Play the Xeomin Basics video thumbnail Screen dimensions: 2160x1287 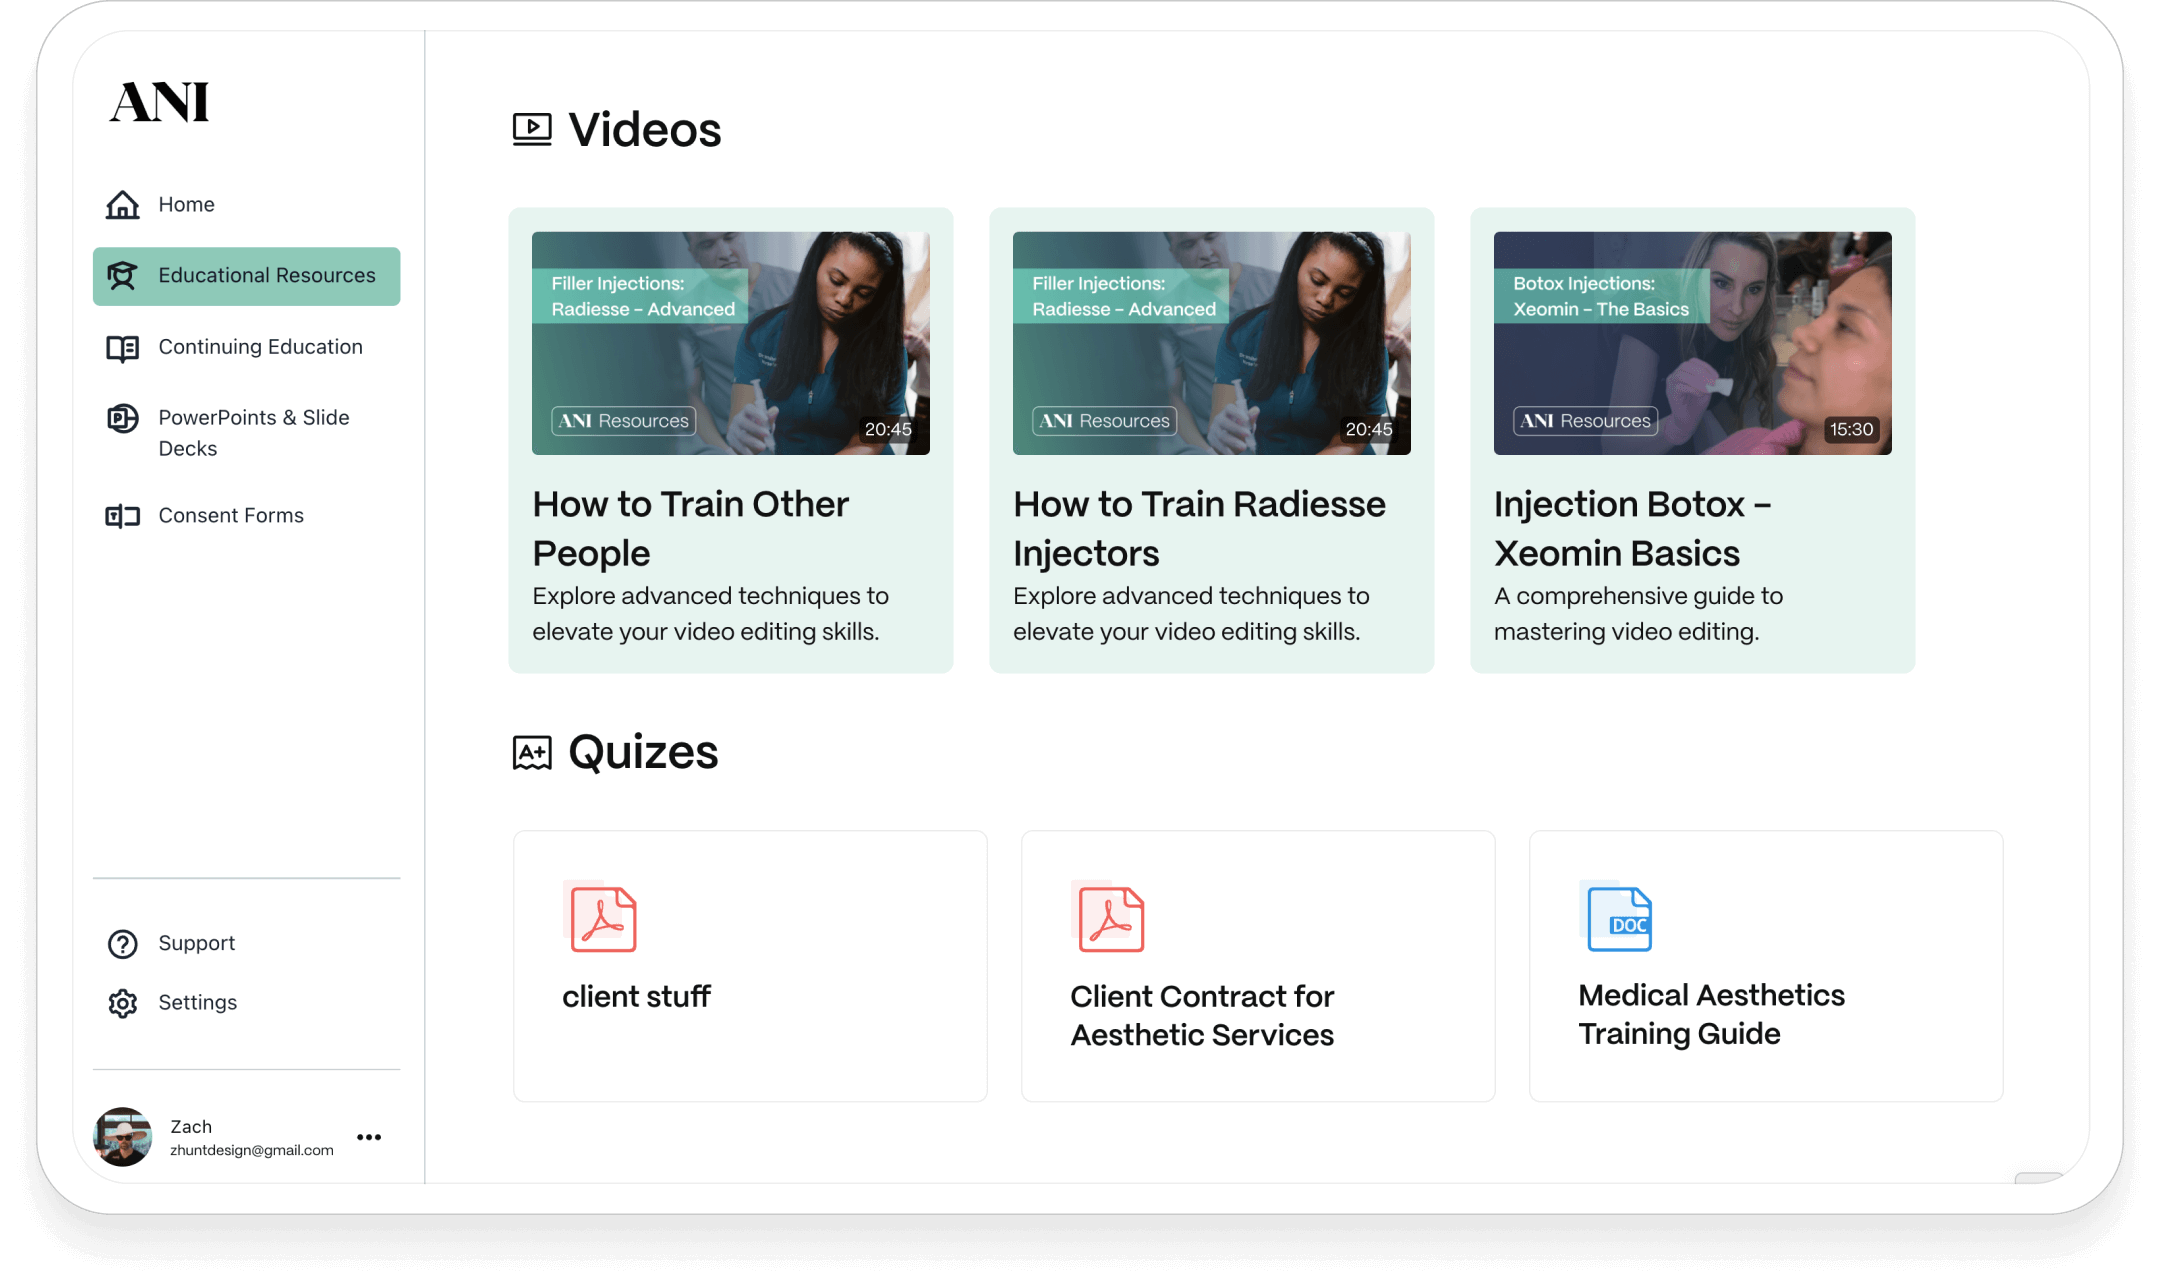pyautogui.click(x=1692, y=343)
